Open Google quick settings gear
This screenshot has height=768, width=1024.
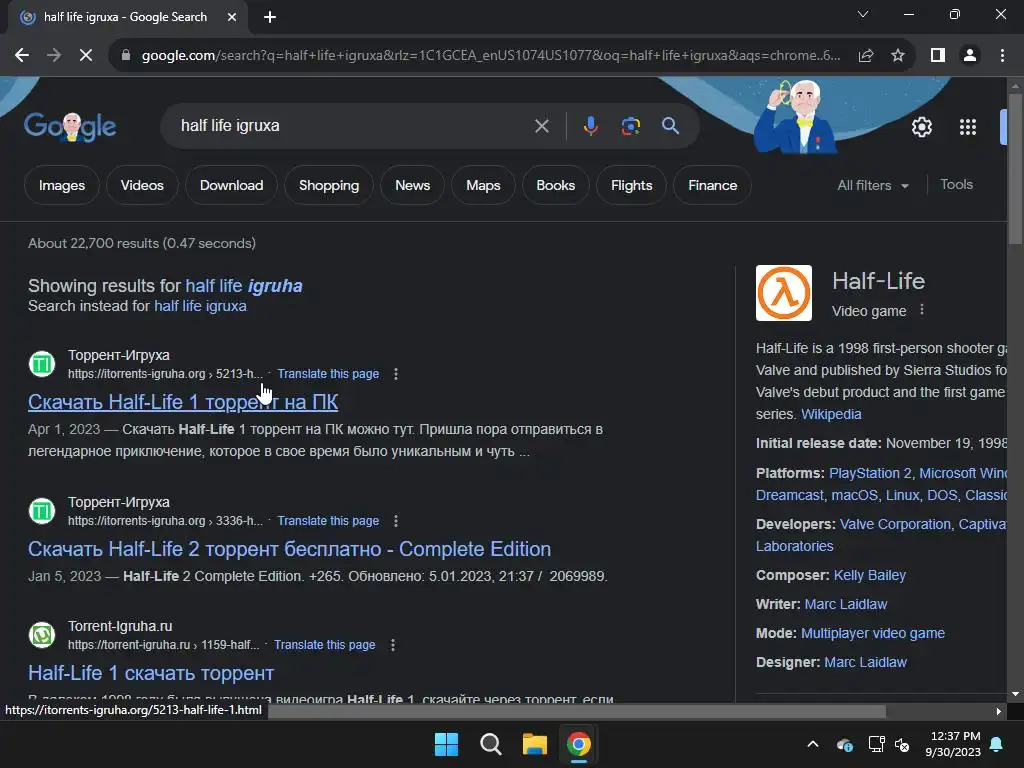coord(921,127)
